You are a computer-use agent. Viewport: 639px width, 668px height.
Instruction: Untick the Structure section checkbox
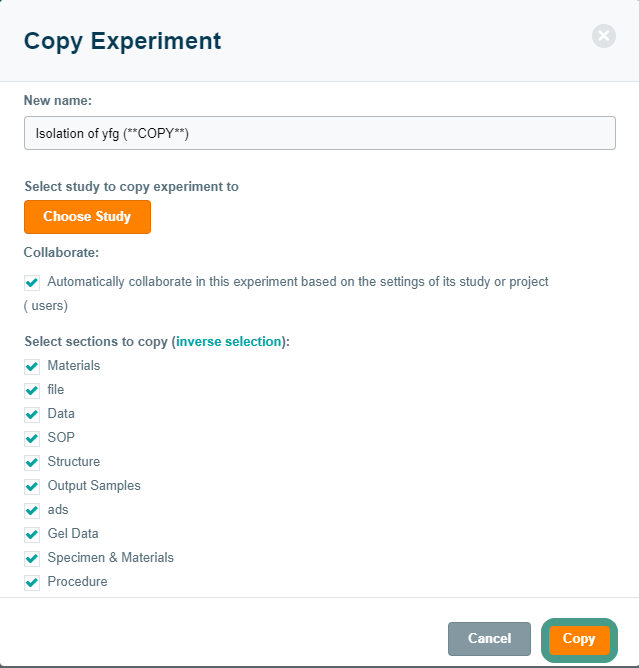coord(32,462)
